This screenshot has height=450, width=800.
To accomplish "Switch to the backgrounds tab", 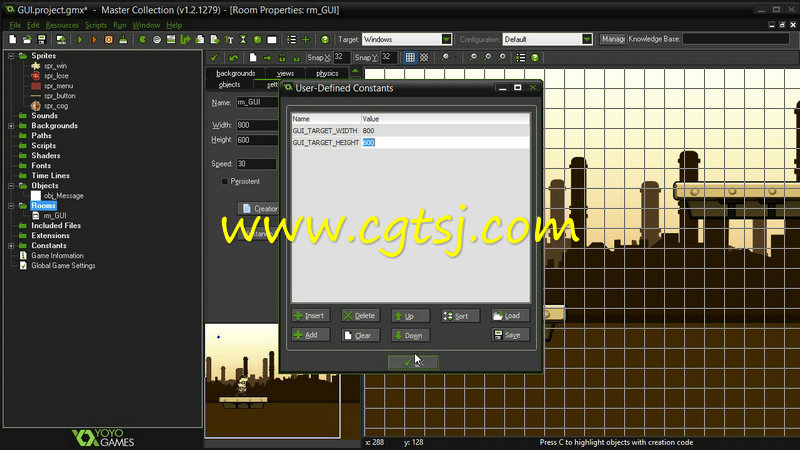I will [235, 73].
